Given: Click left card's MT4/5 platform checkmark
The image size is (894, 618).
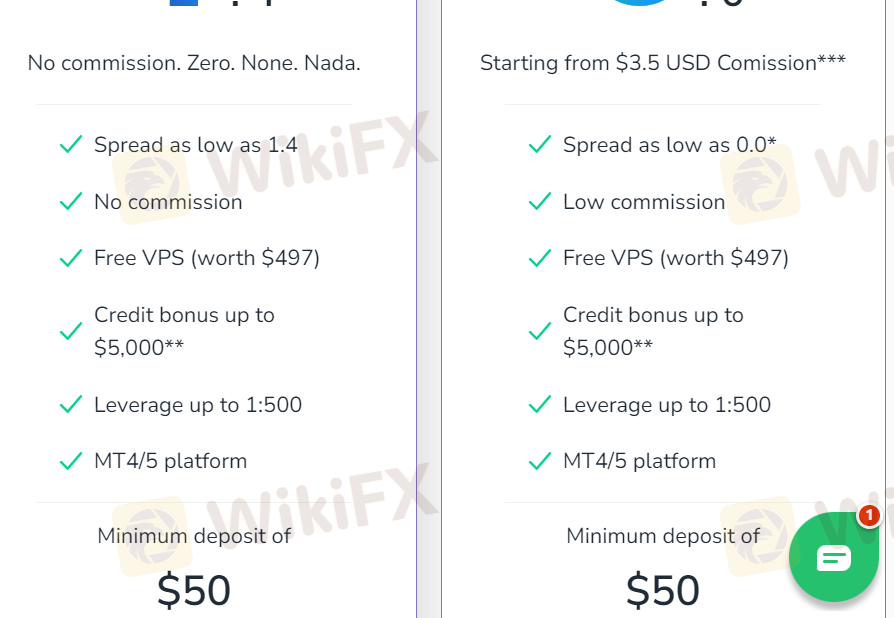Looking at the screenshot, I should click(71, 461).
